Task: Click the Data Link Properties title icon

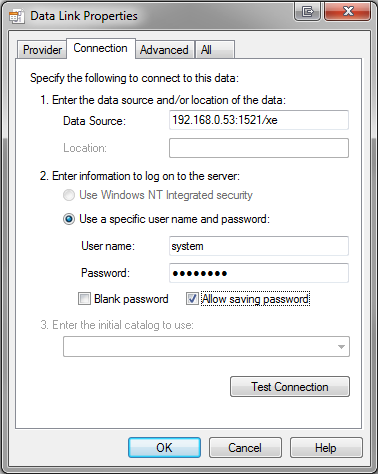Action: (x=16, y=17)
